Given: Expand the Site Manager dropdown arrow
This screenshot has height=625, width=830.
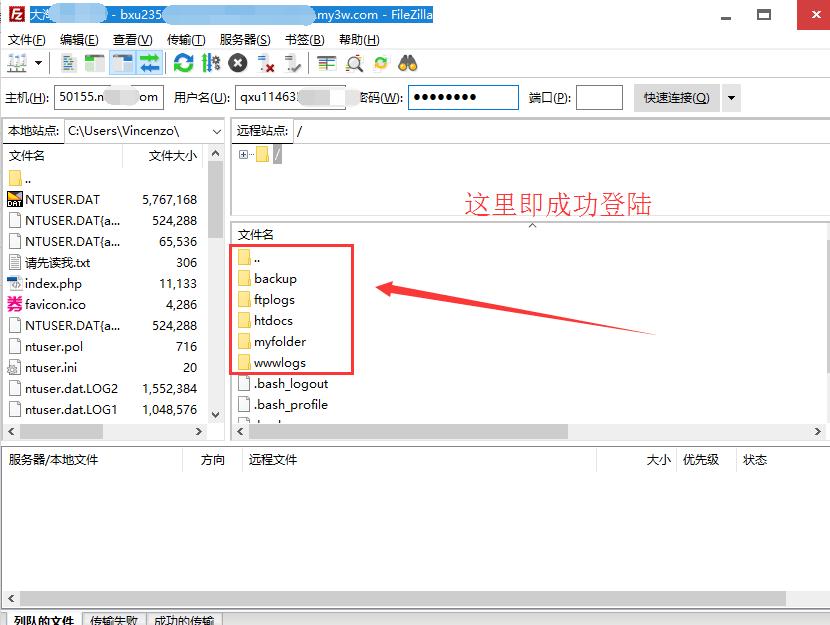Looking at the screenshot, I should 39,62.
